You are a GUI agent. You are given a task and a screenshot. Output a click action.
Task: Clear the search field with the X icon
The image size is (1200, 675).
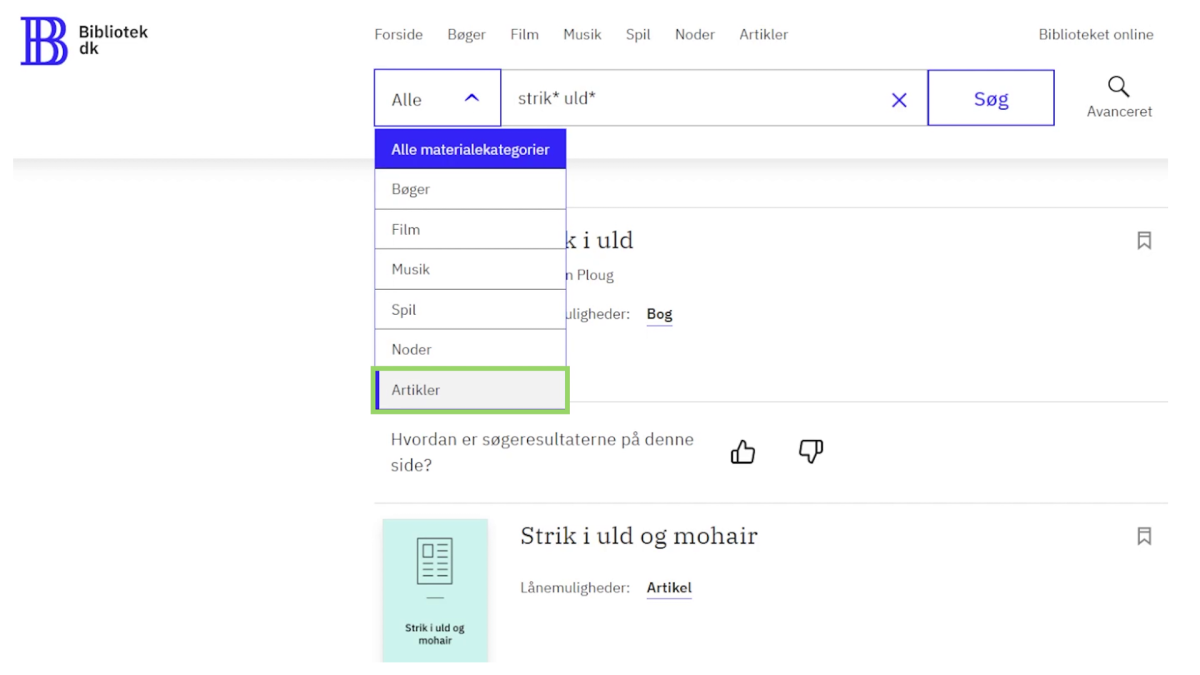(899, 99)
